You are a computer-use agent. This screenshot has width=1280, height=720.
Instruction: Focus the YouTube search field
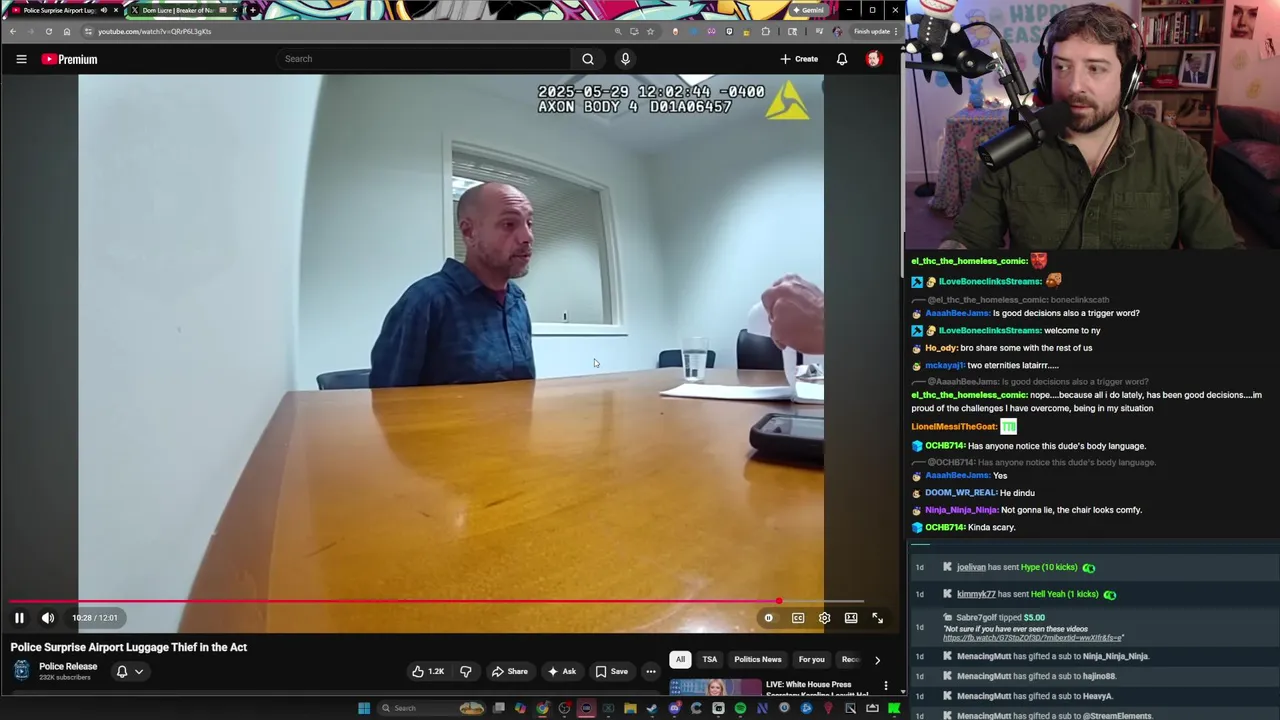click(425, 59)
